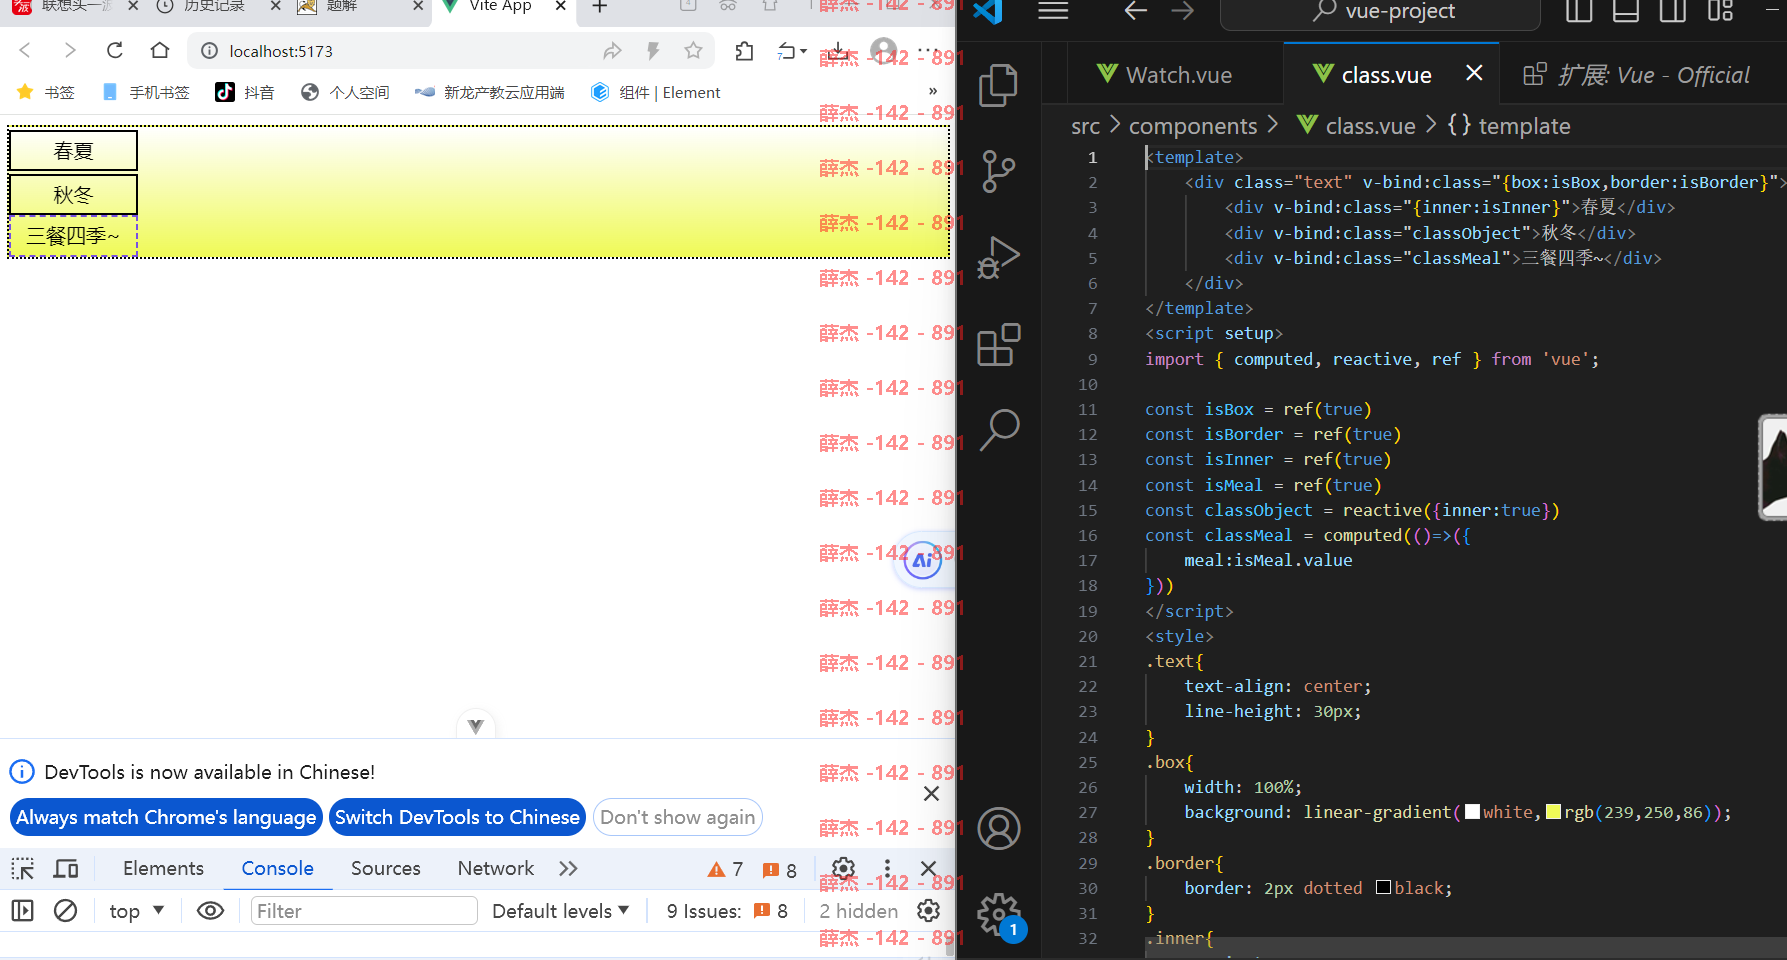The width and height of the screenshot is (1787, 960).
Task: Click the 春夏 box on page
Action: [x=73, y=151]
